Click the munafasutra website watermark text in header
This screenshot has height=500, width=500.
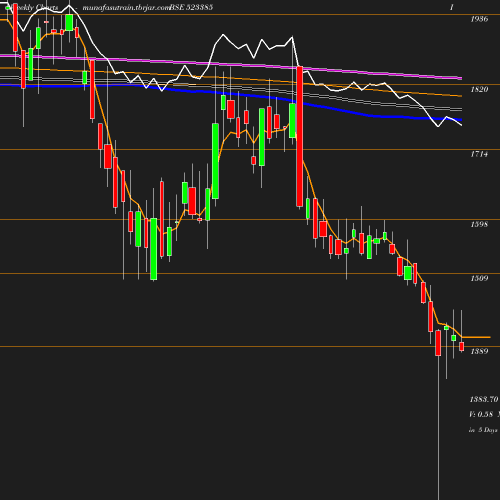point(126,8)
